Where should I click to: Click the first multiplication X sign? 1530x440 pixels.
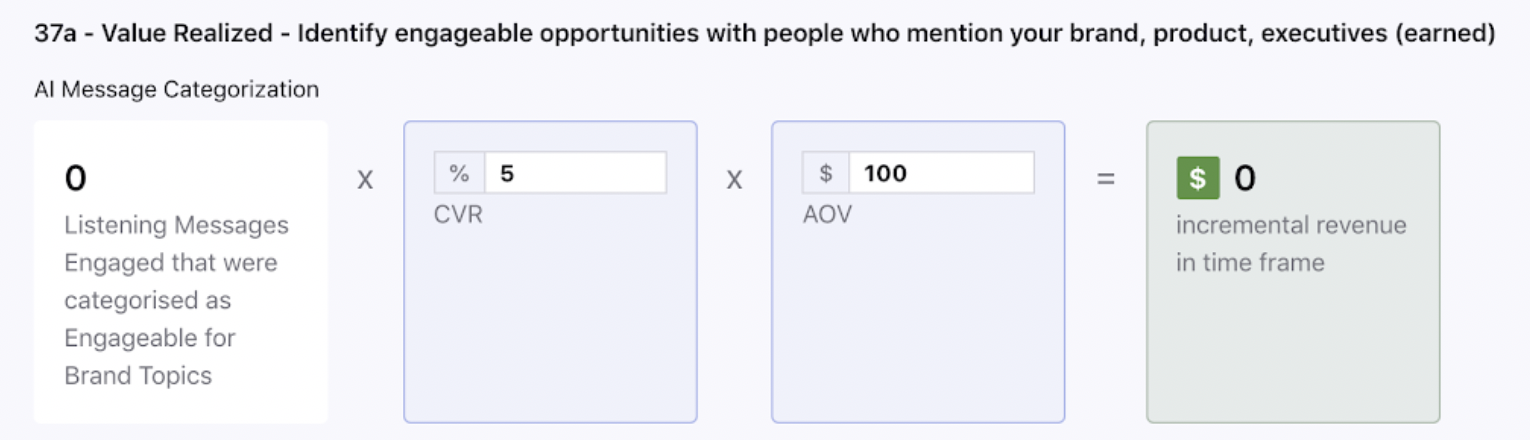pyautogui.click(x=366, y=180)
